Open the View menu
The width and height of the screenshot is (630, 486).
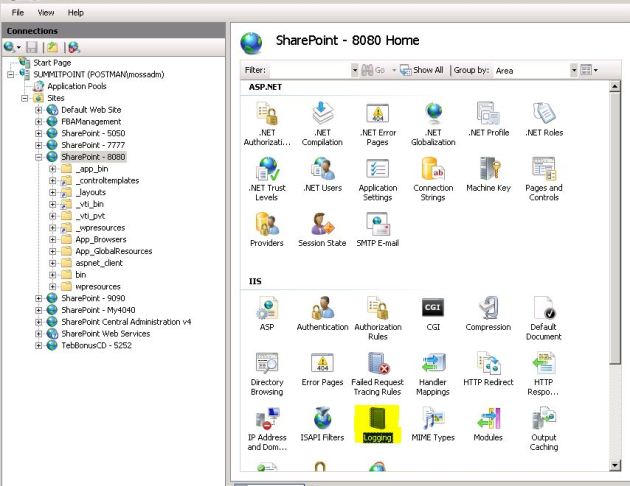[x=46, y=12]
